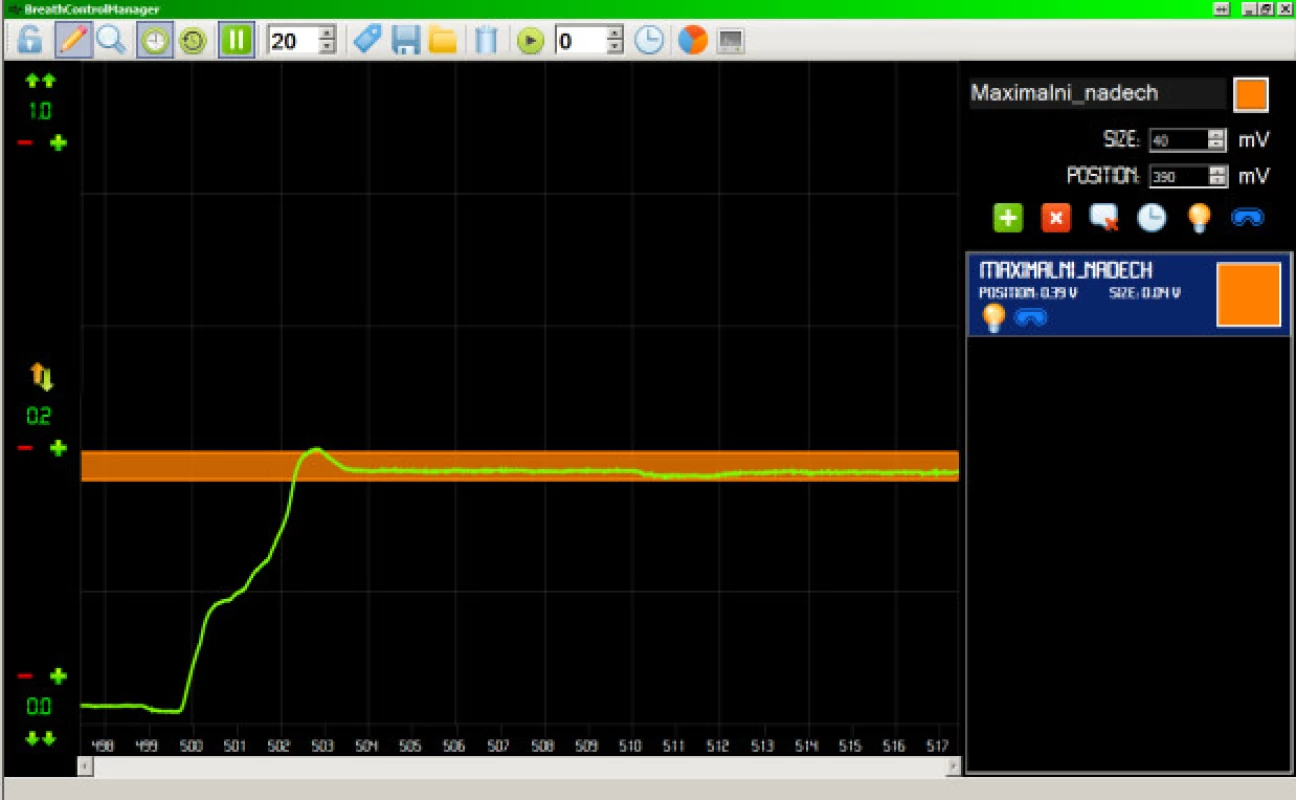The image size is (1296, 800).
Task: Click the padlock unlock icon in toolbar
Action: pos(30,40)
